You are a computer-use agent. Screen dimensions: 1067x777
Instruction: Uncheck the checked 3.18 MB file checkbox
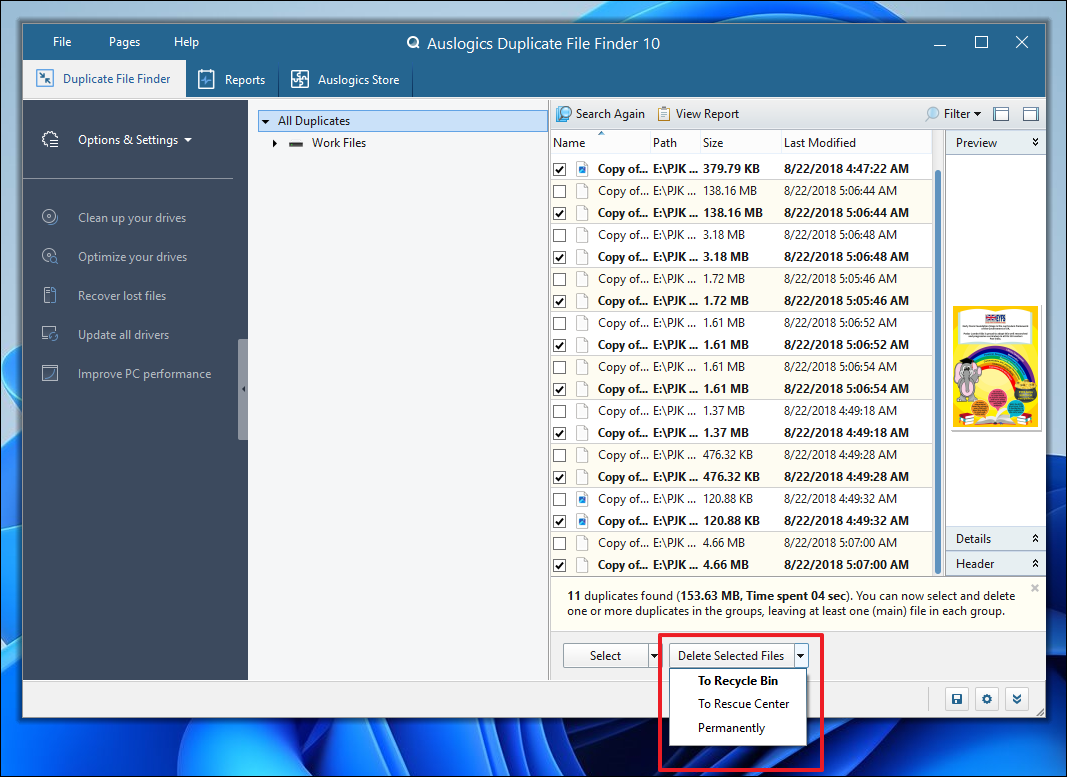click(559, 257)
